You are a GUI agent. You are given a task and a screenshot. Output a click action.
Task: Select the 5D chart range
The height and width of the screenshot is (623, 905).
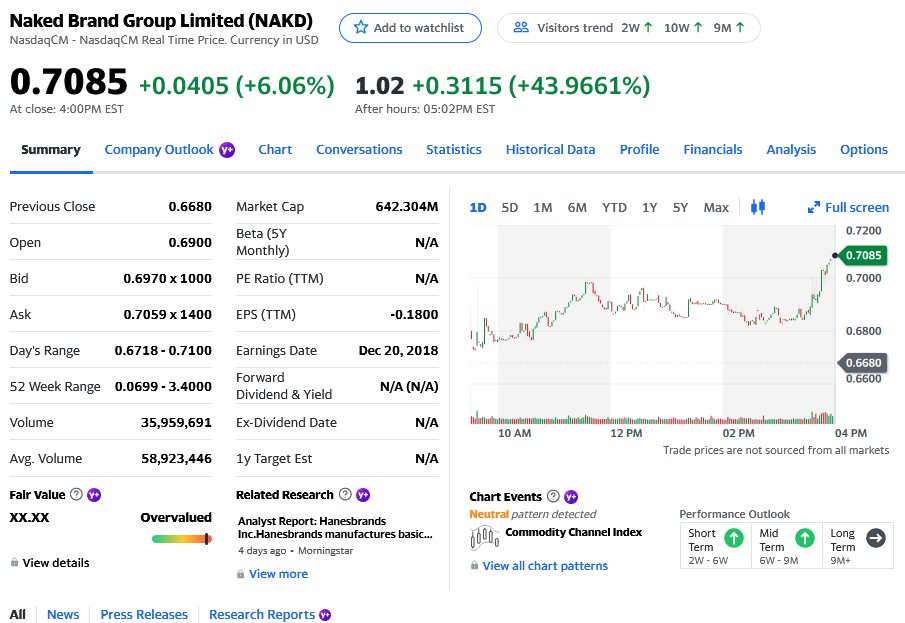[x=510, y=207]
